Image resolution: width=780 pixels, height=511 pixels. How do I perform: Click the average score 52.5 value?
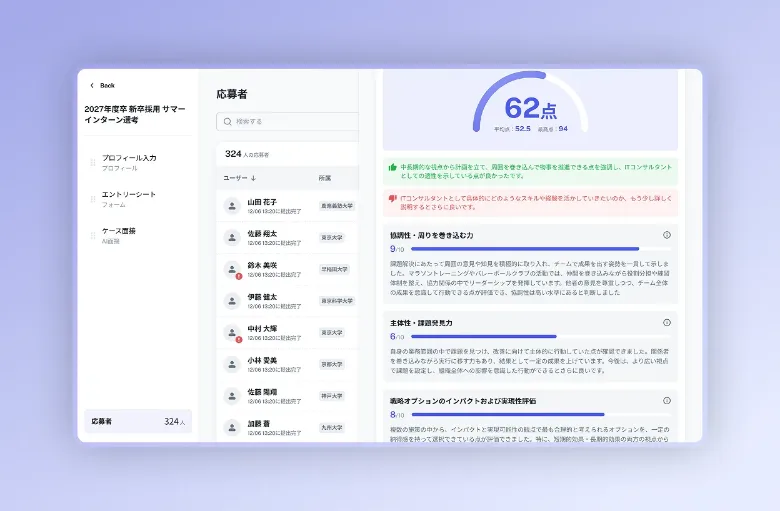click(x=523, y=128)
